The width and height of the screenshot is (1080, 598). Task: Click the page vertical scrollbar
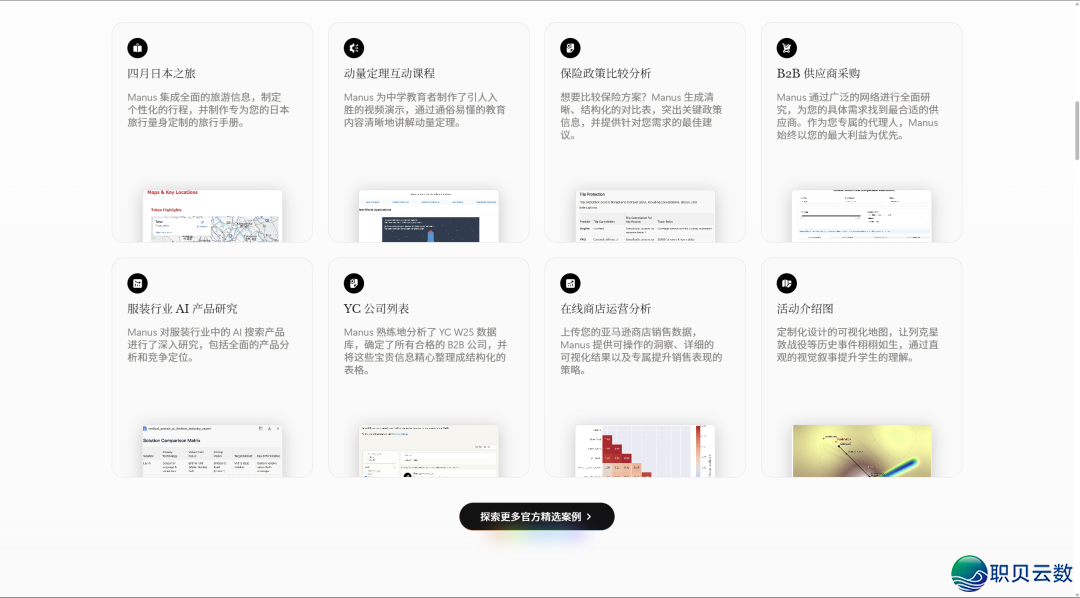click(x=1076, y=130)
